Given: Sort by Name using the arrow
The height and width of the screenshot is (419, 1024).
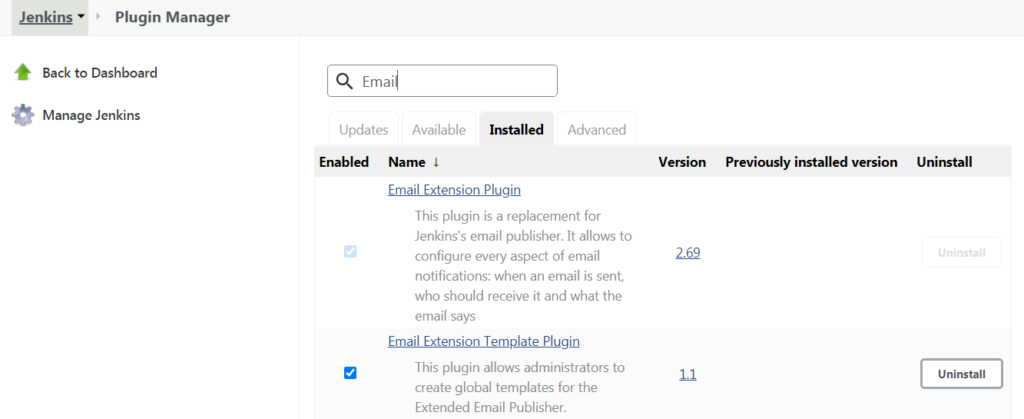Looking at the screenshot, I should coord(436,162).
